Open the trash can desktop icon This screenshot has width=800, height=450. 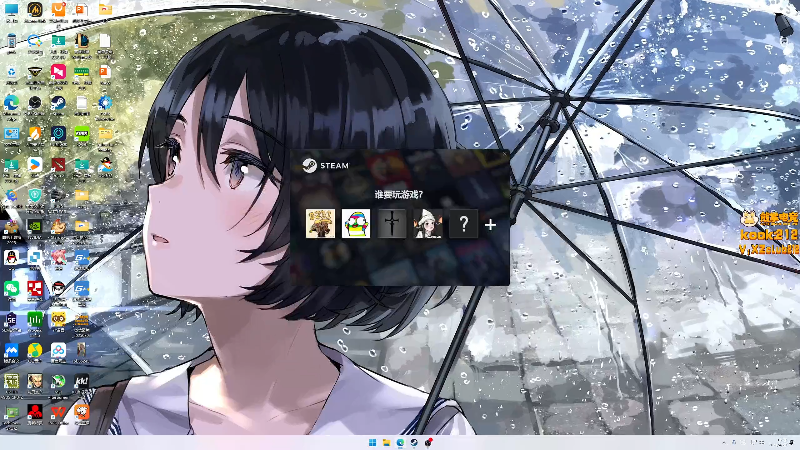[x=11, y=41]
